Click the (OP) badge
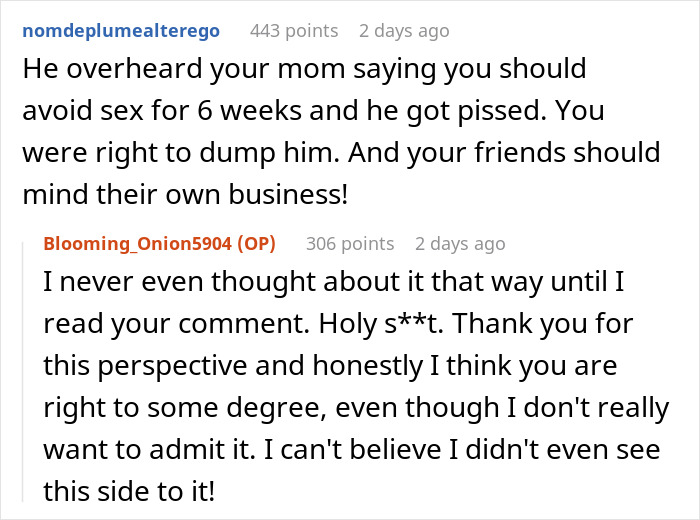The height and width of the screenshot is (520, 700). [x=256, y=243]
